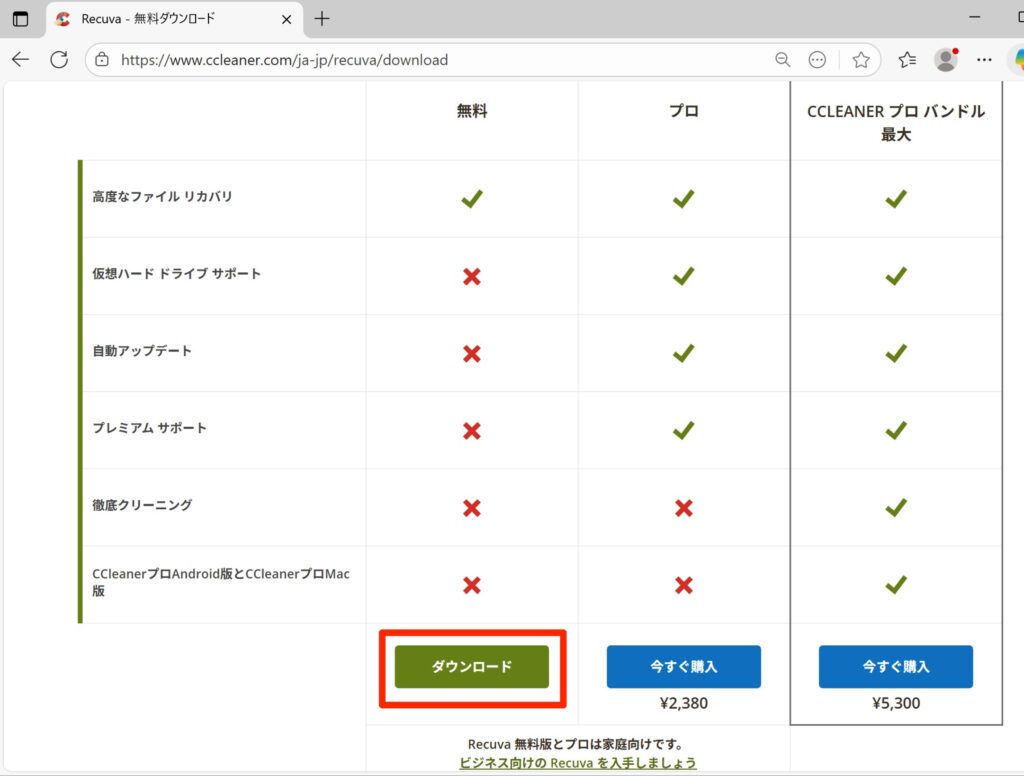Click the zoom magnifier icon in address bar

(x=783, y=60)
